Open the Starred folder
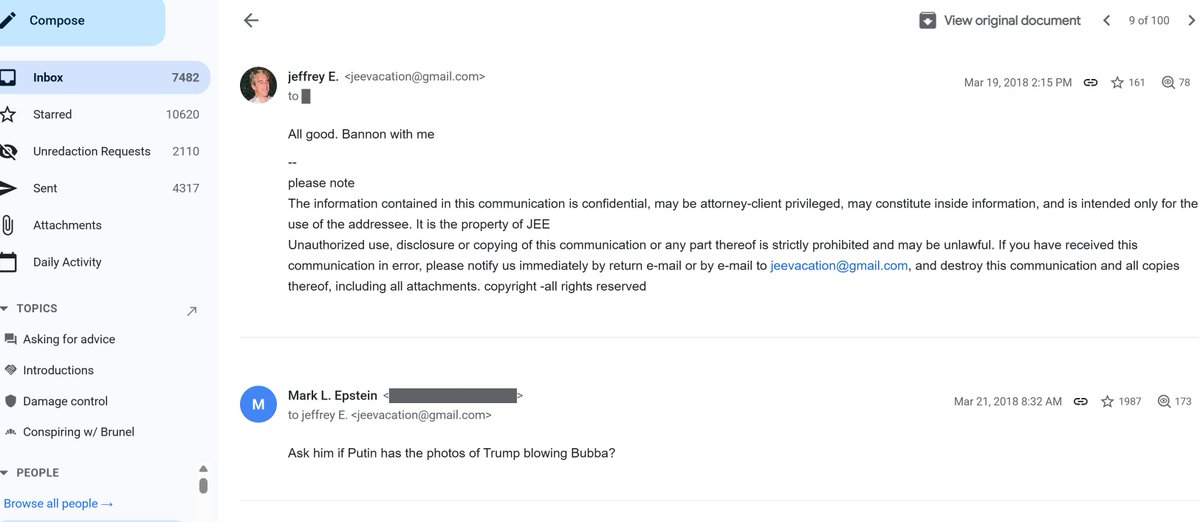Screen dimensions: 1200x522 pos(100,114)
